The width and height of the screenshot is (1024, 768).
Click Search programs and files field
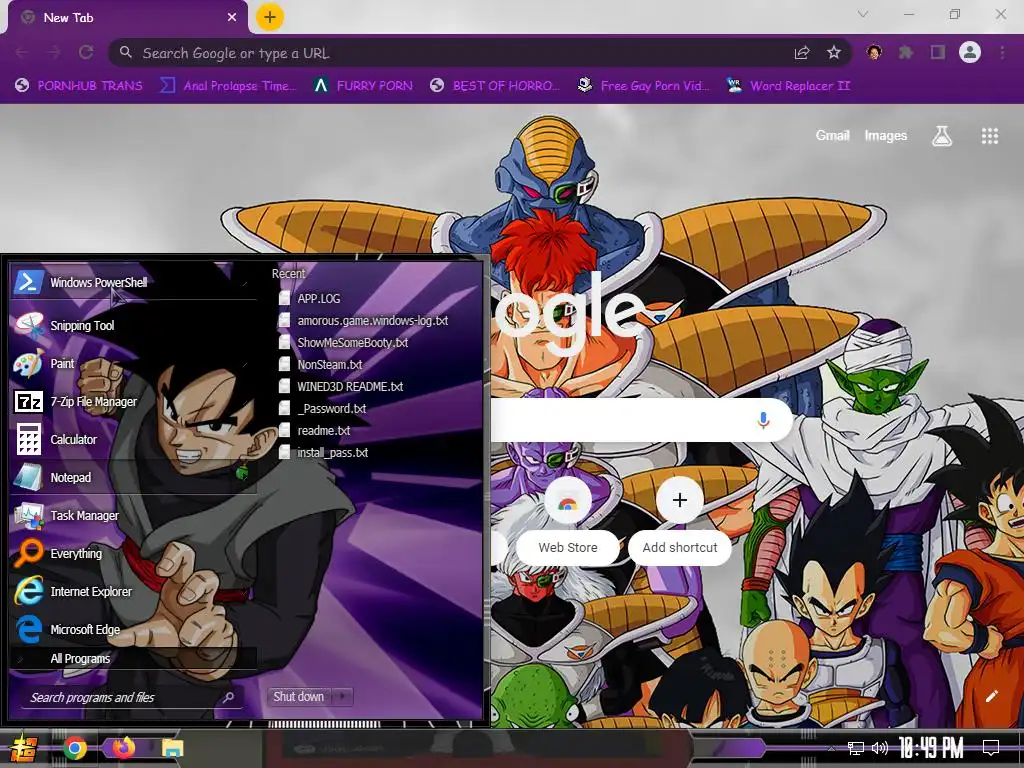133,697
